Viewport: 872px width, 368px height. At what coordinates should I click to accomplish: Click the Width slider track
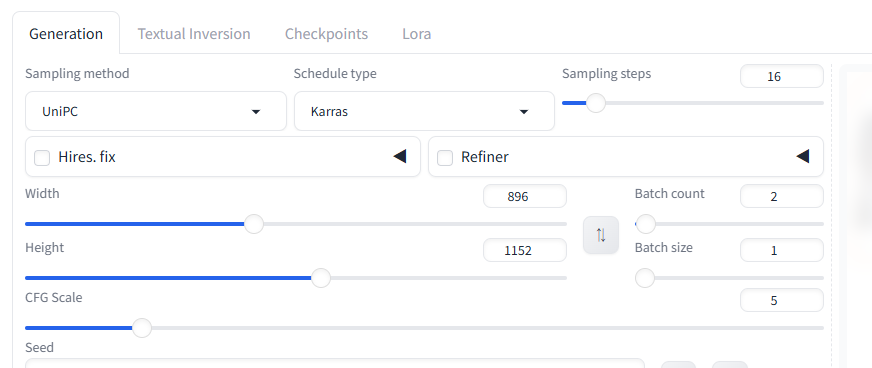click(x=296, y=224)
